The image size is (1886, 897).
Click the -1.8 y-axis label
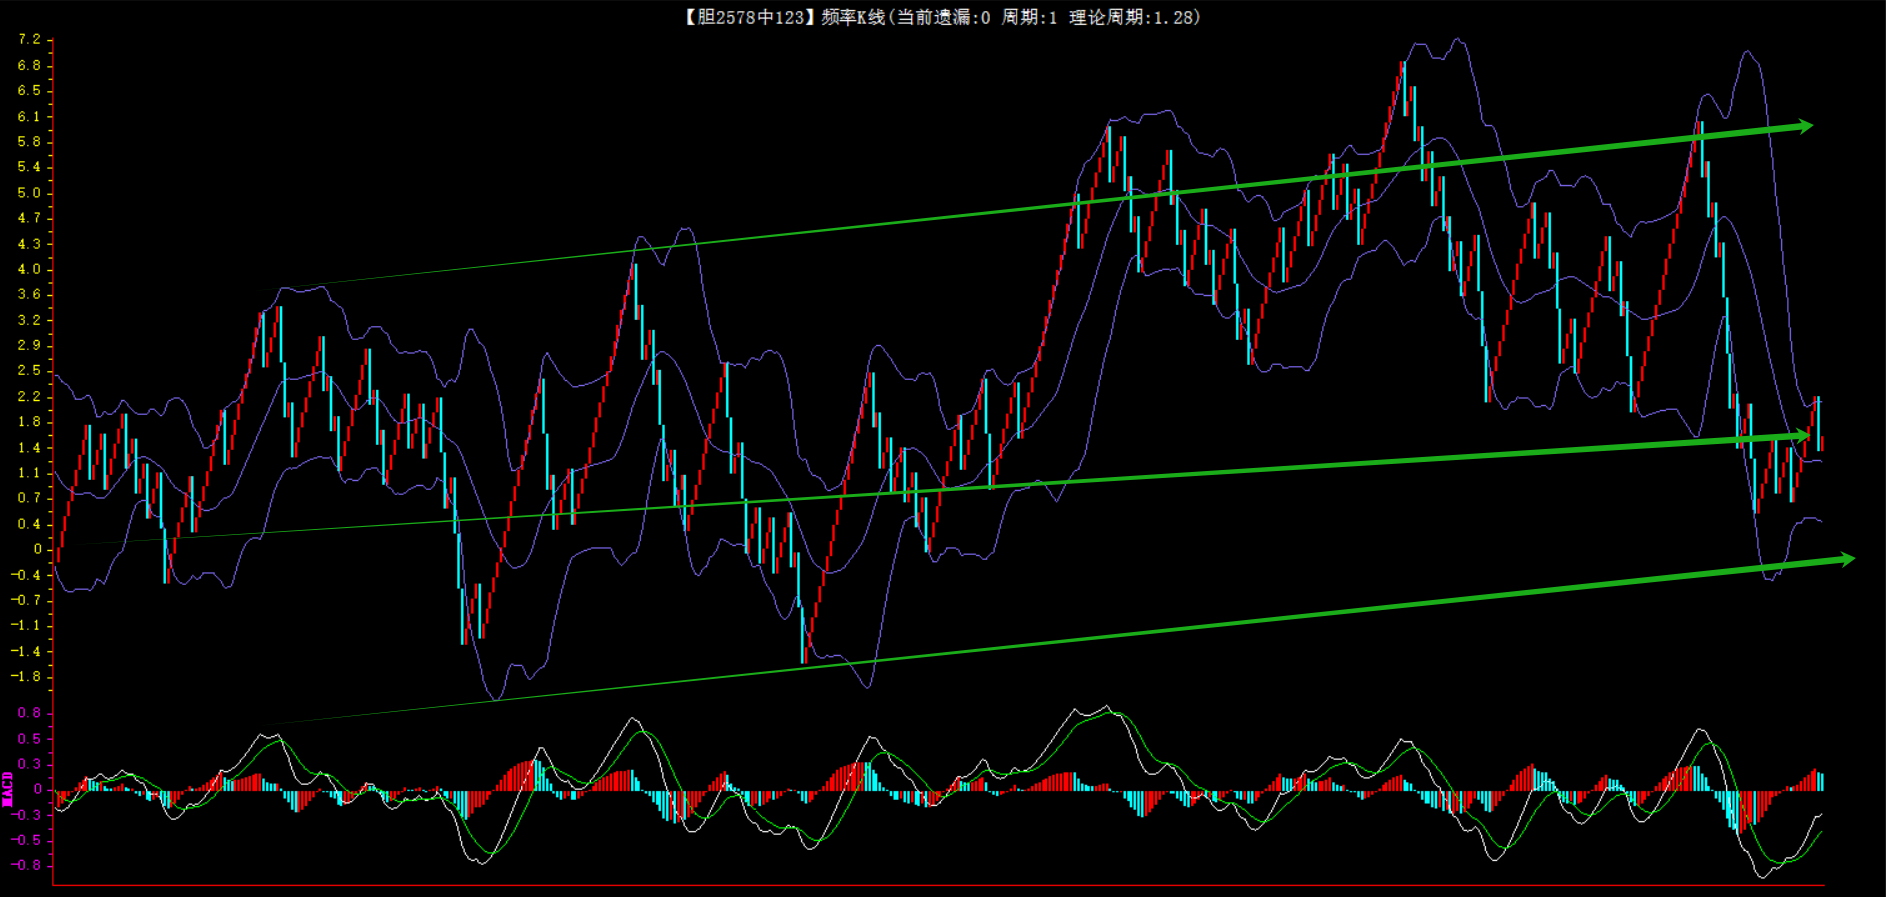coord(26,676)
